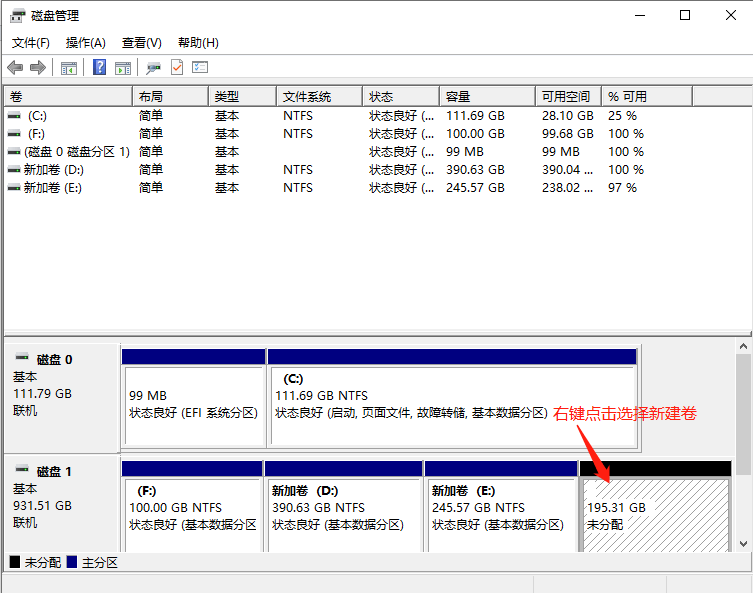Select the 磁盘 1 disk label panel
Screen dimensions: 753x593
(61, 503)
